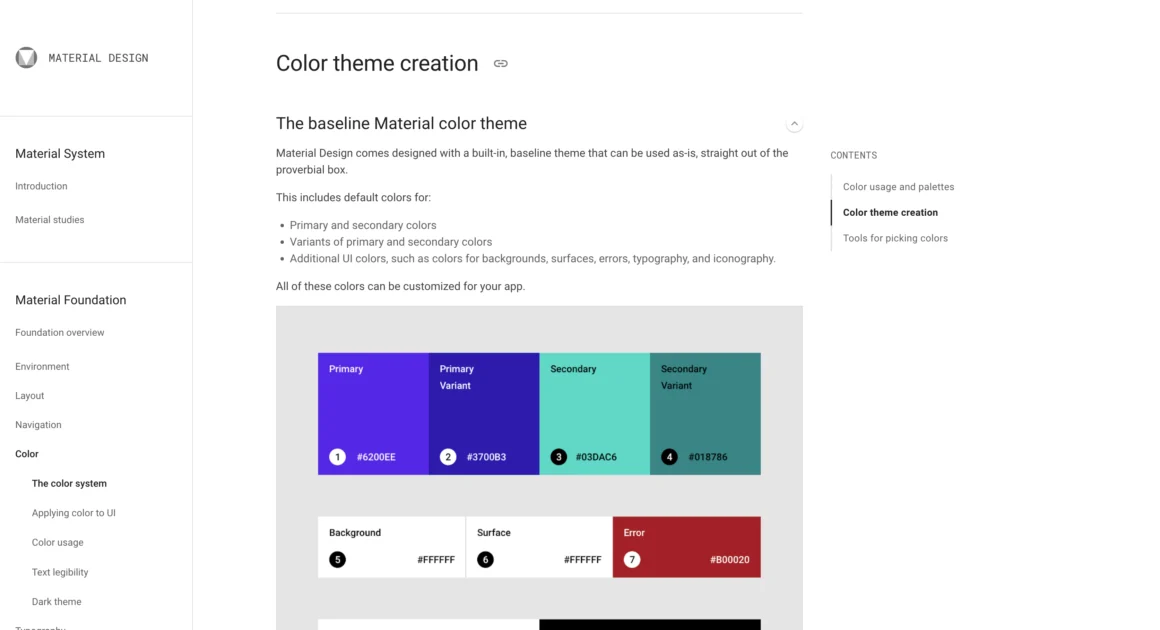Open Dark theme sidebar page
Image resolution: width=1160 pixels, height=630 pixels.
[x=56, y=602]
